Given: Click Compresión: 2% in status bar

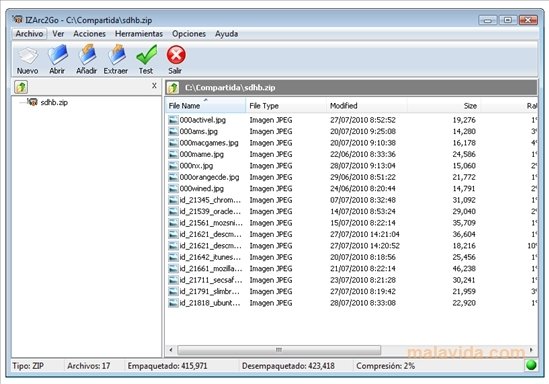Looking at the screenshot, I should coord(385,366).
